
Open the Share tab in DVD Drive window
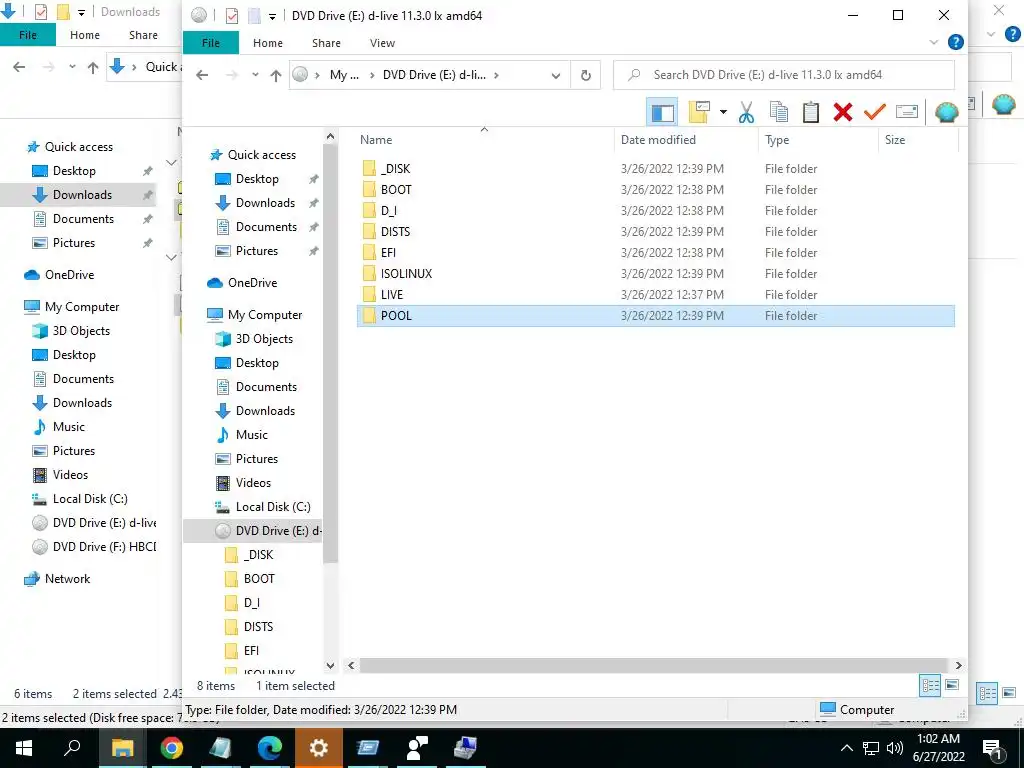pyautogui.click(x=326, y=42)
